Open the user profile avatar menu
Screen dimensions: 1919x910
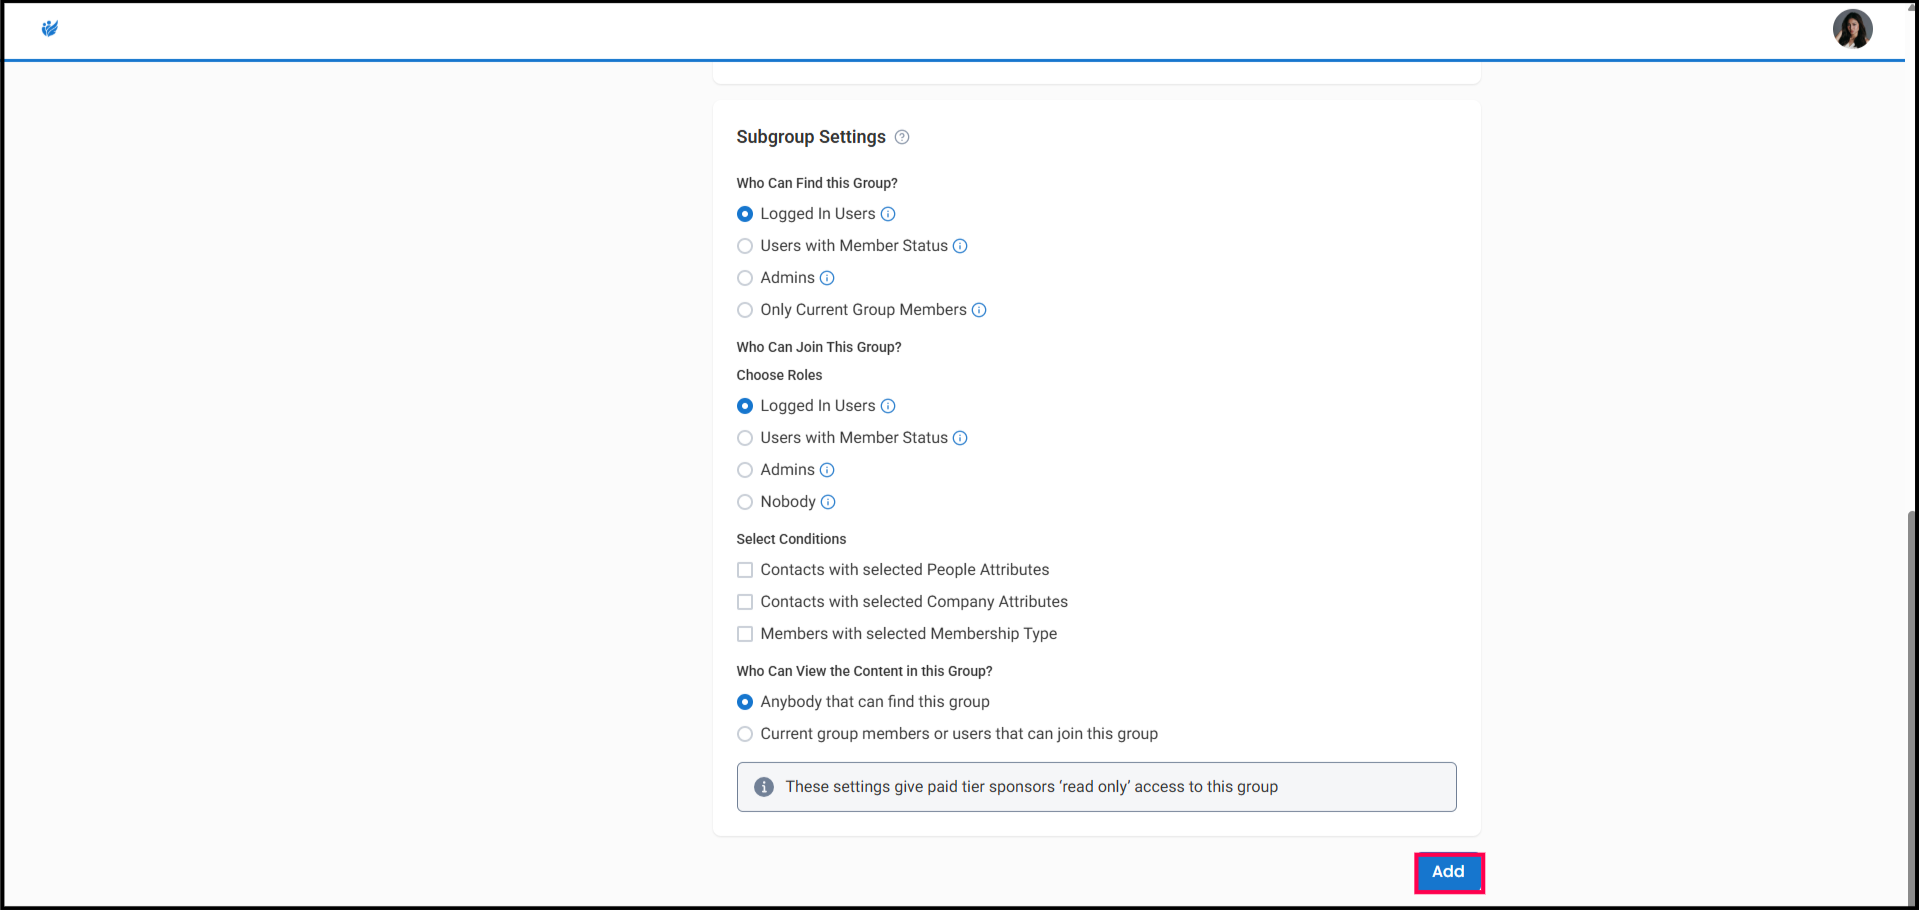tap(1851, 29)
